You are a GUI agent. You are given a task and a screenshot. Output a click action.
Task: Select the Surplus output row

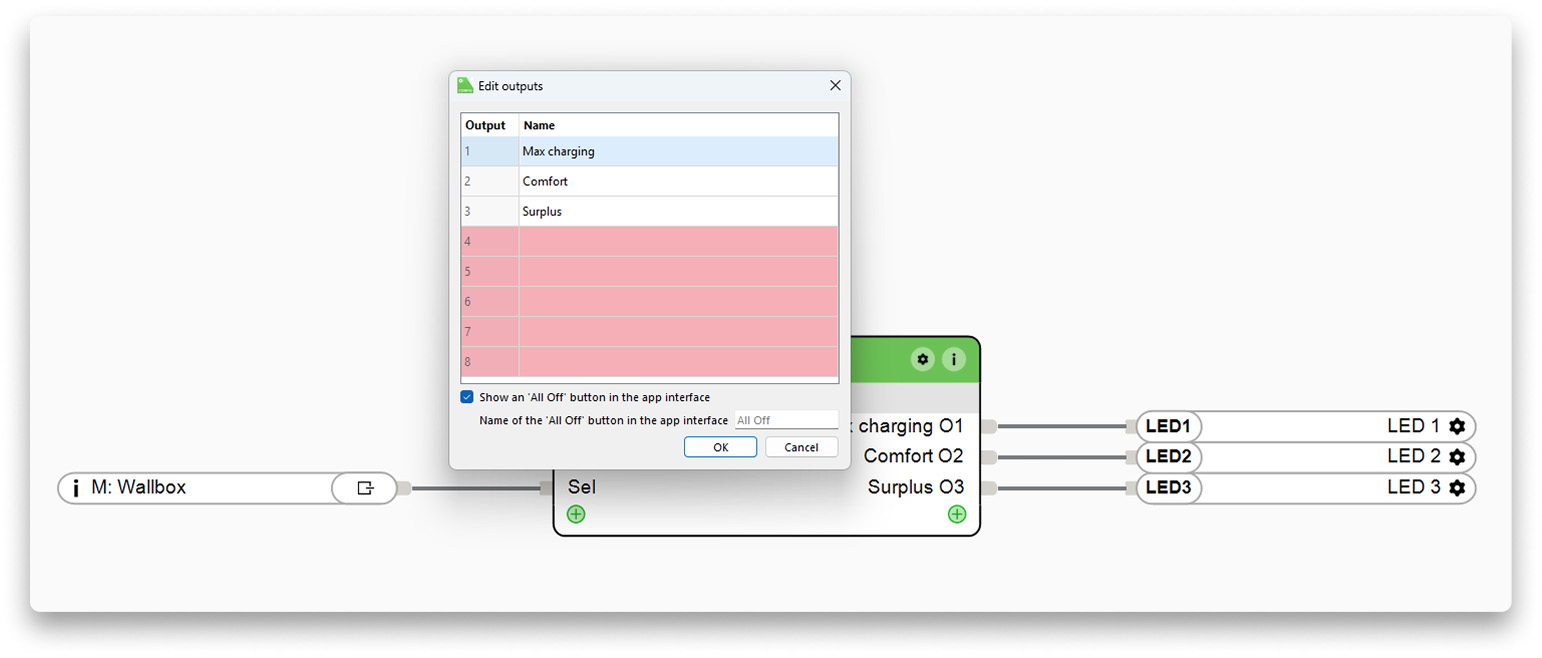click(650, 211)
